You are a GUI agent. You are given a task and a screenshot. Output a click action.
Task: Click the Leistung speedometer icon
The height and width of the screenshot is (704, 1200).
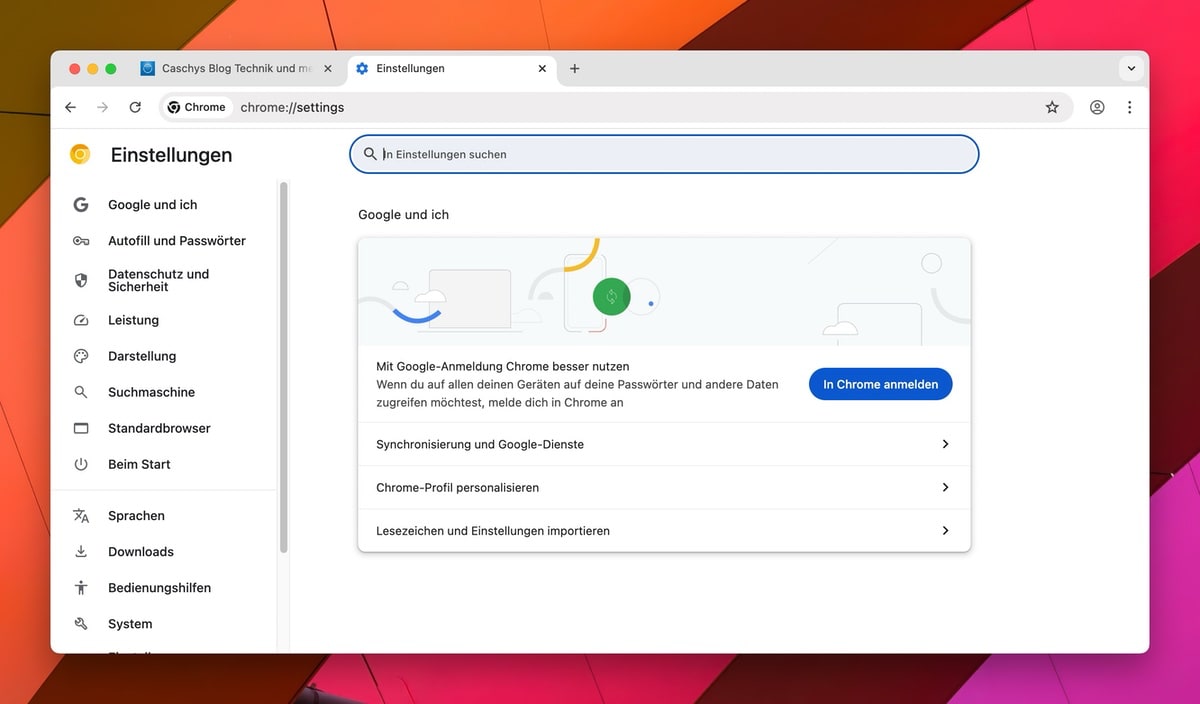(81, 320)
